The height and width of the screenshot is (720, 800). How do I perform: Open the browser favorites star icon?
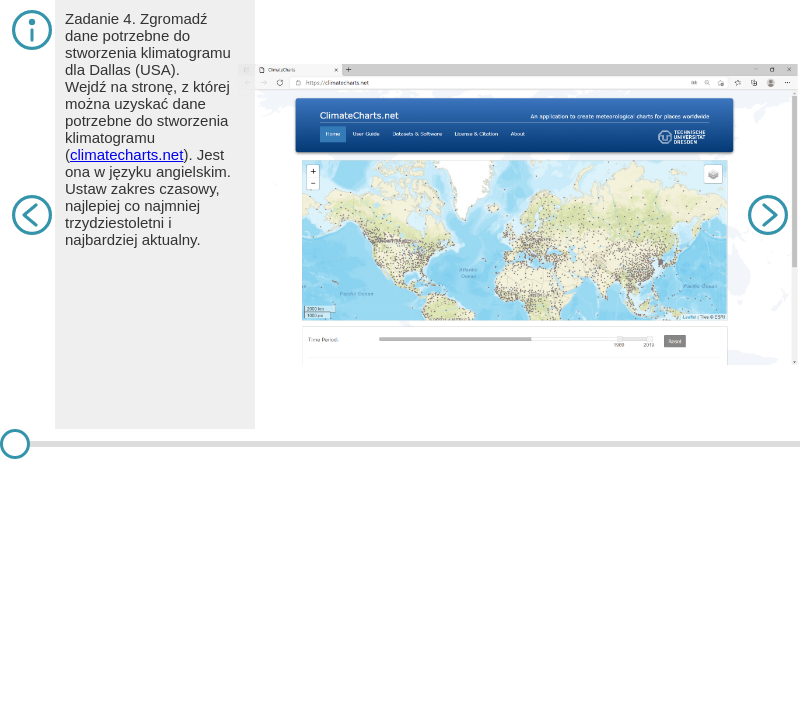[x=738, y=83]
